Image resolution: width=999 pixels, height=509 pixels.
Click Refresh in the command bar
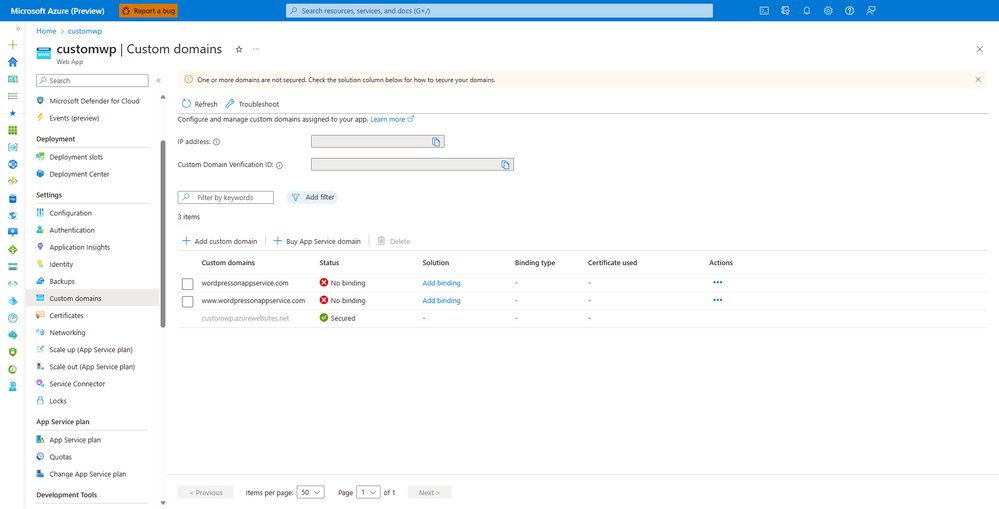coord(199,104)
